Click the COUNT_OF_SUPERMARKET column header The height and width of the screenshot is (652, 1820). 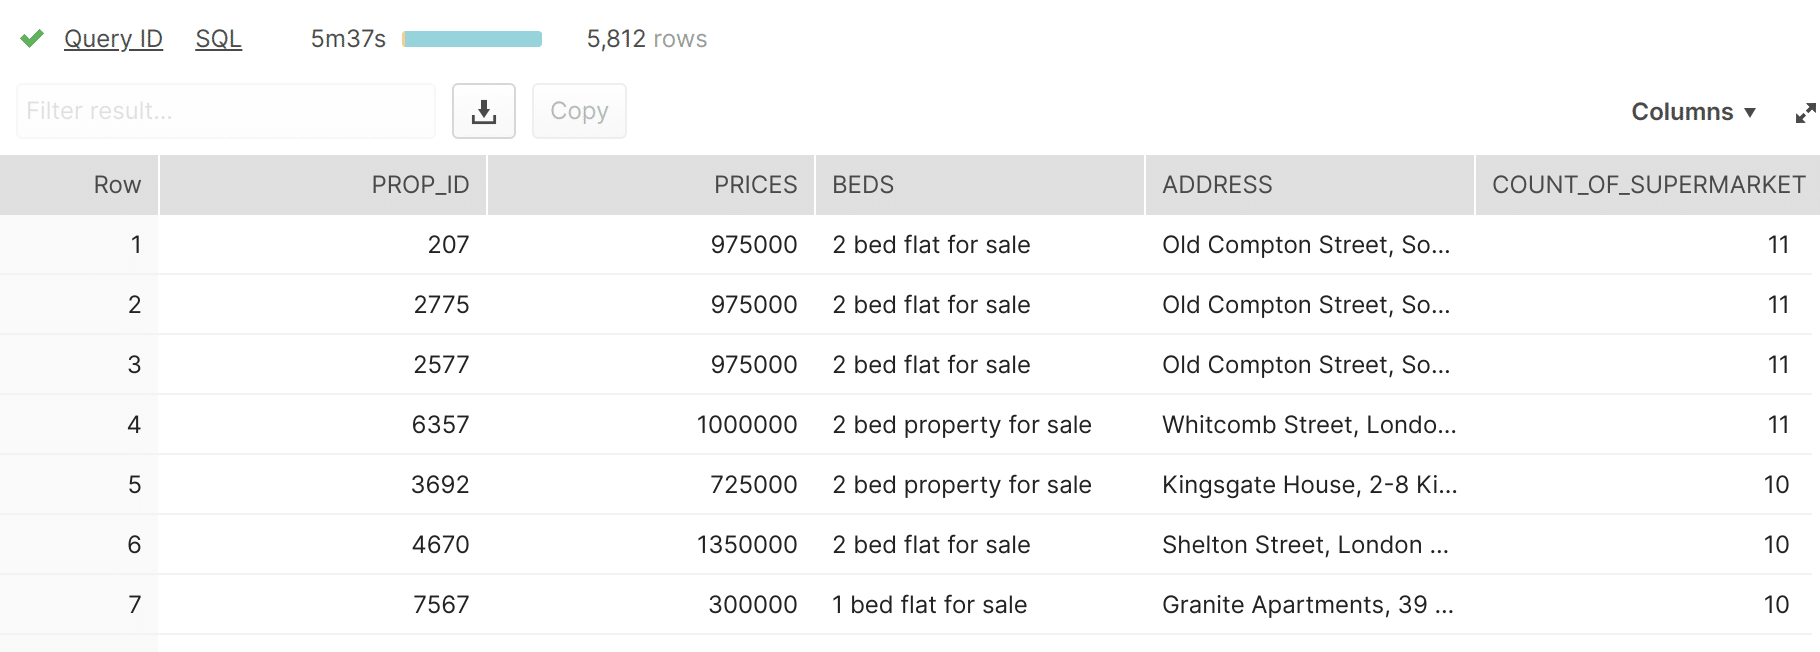coord(1648,185)
